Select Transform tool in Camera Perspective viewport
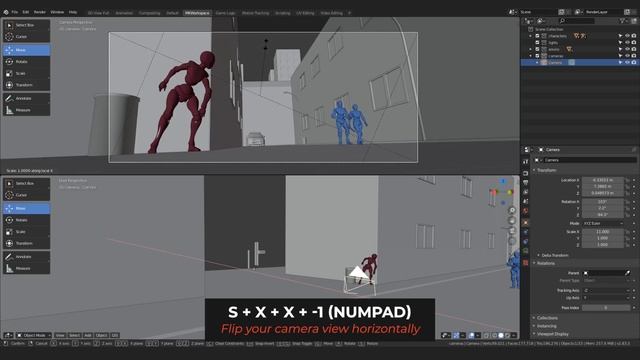Image resolution: width=640 pixels, height=360 pixels. tap(27, 85)
